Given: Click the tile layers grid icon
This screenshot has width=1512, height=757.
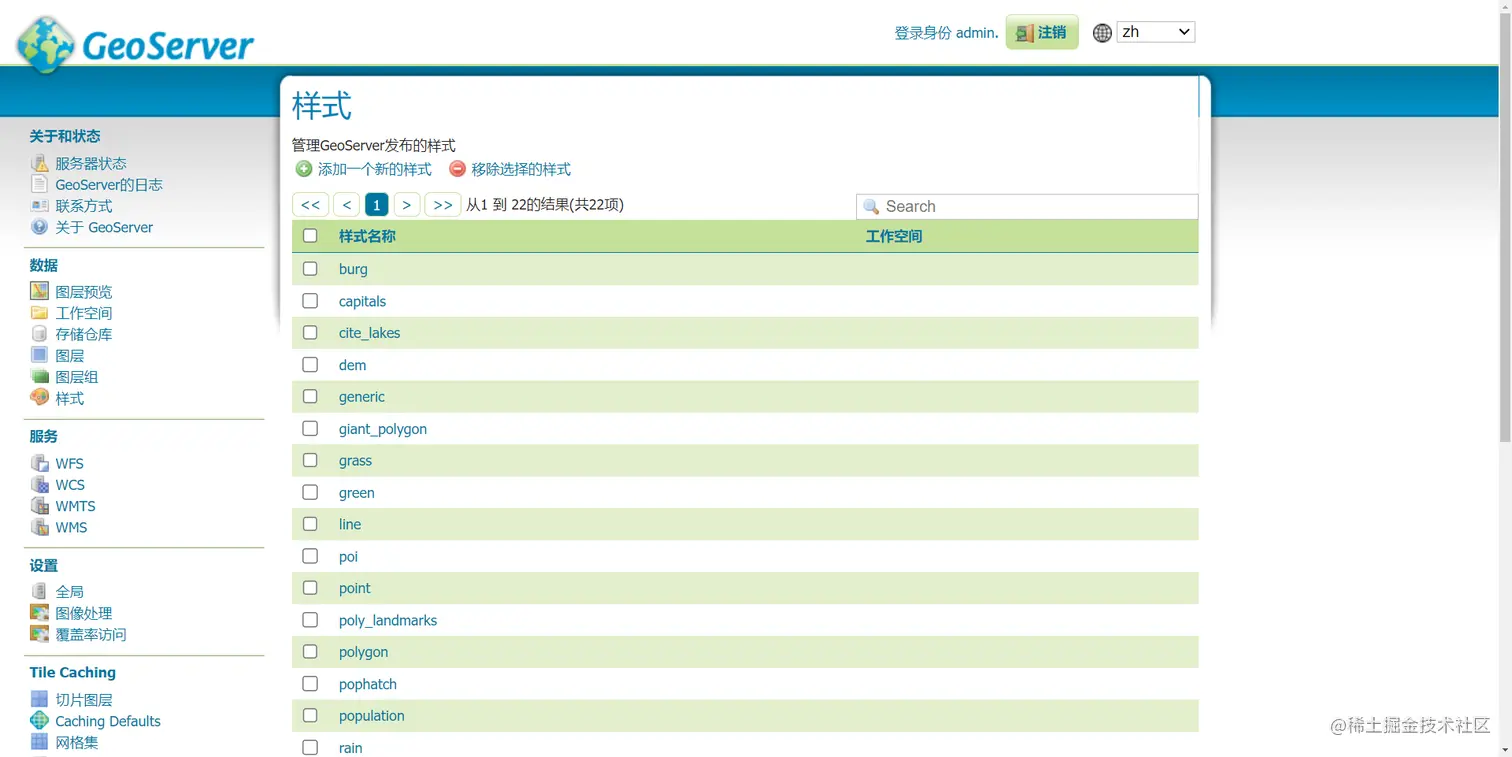Looking at the screenshot, I should coord(39,699).
